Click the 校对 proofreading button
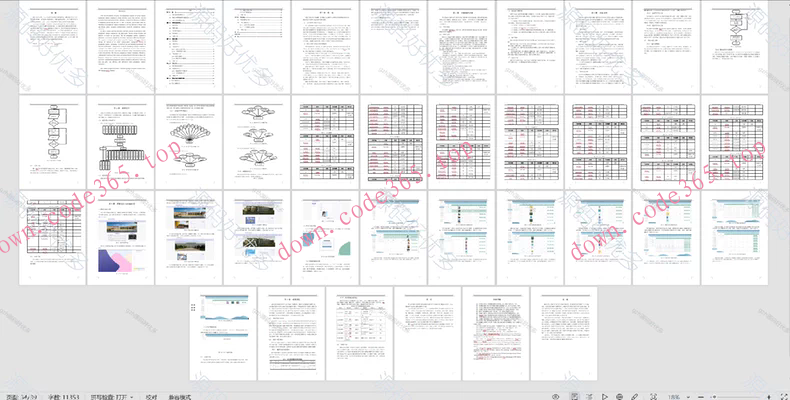Image resolution: width=790 pixels, height=400 pixels. (151, 397)
